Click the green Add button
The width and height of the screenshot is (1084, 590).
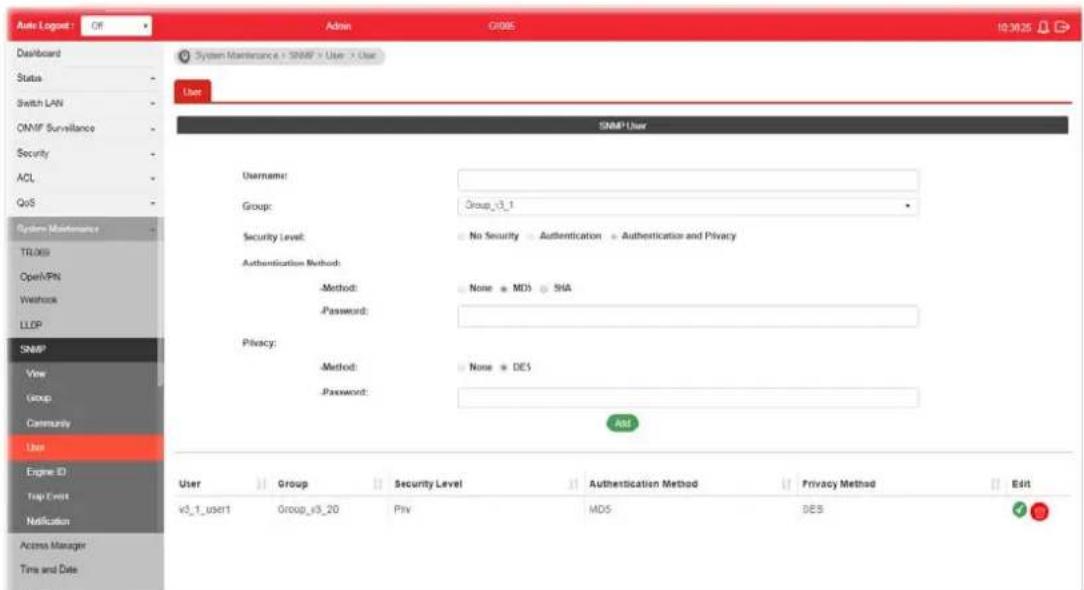tap(622, 423)
